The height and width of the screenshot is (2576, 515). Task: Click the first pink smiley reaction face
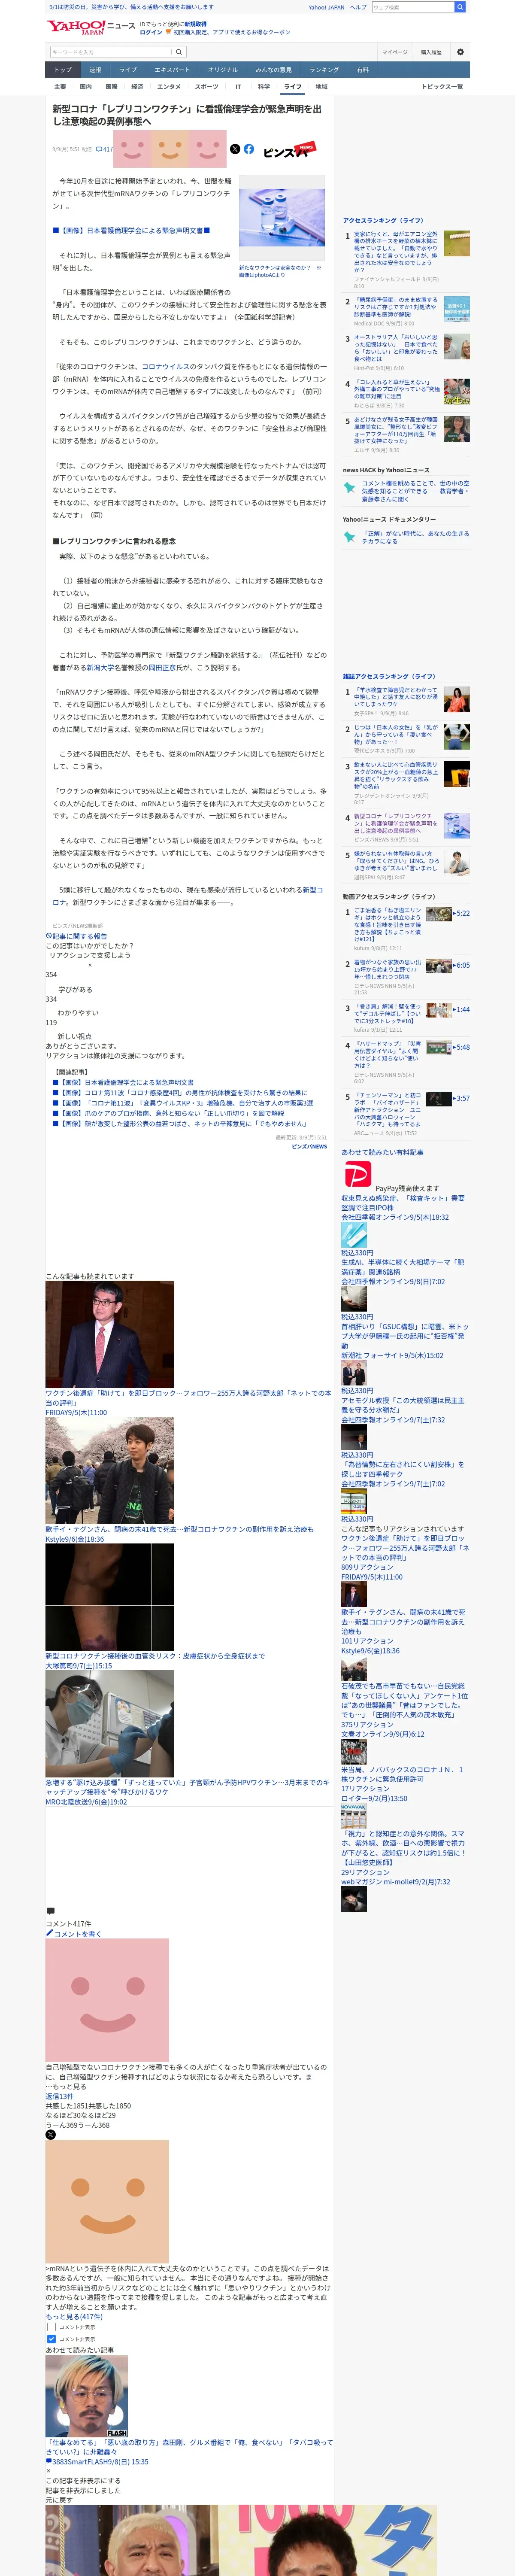point(132,149)
